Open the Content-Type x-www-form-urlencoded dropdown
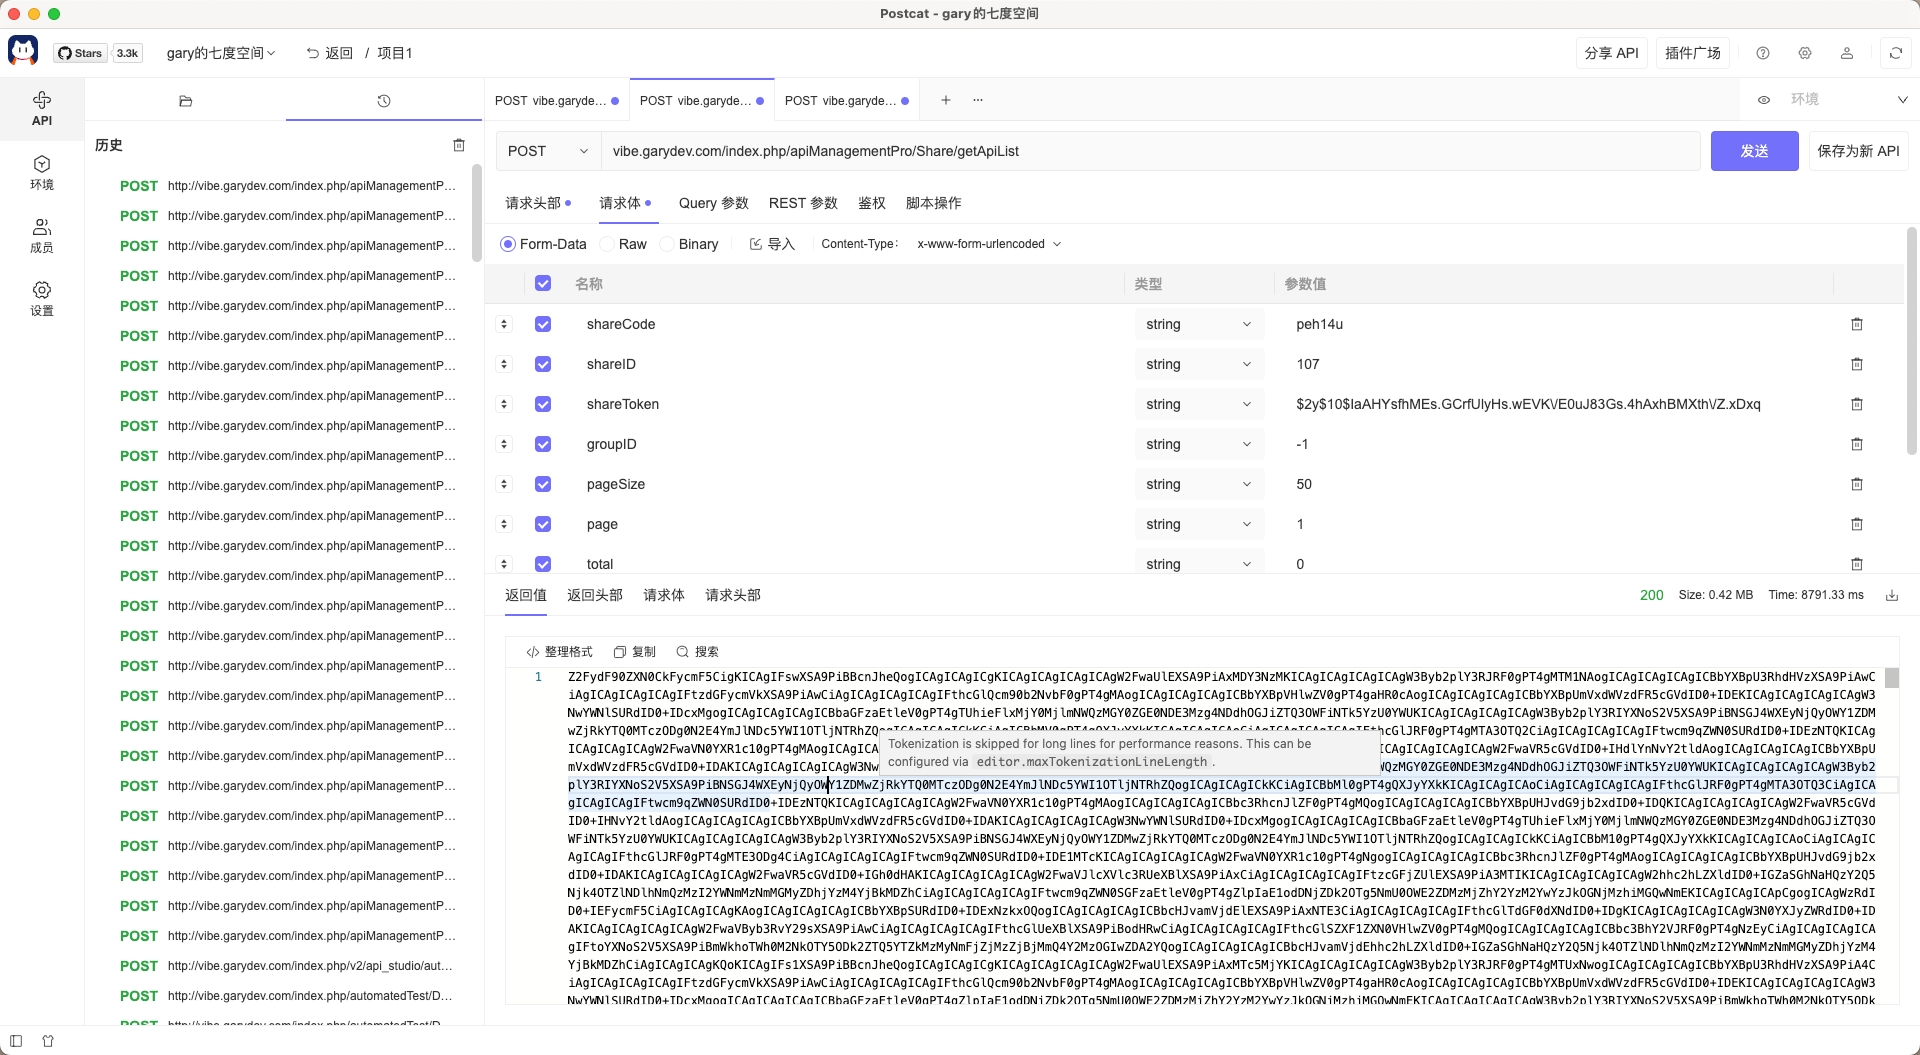Image resolution: width=1920 pixels, height=1055 pixels. point(989,244)
